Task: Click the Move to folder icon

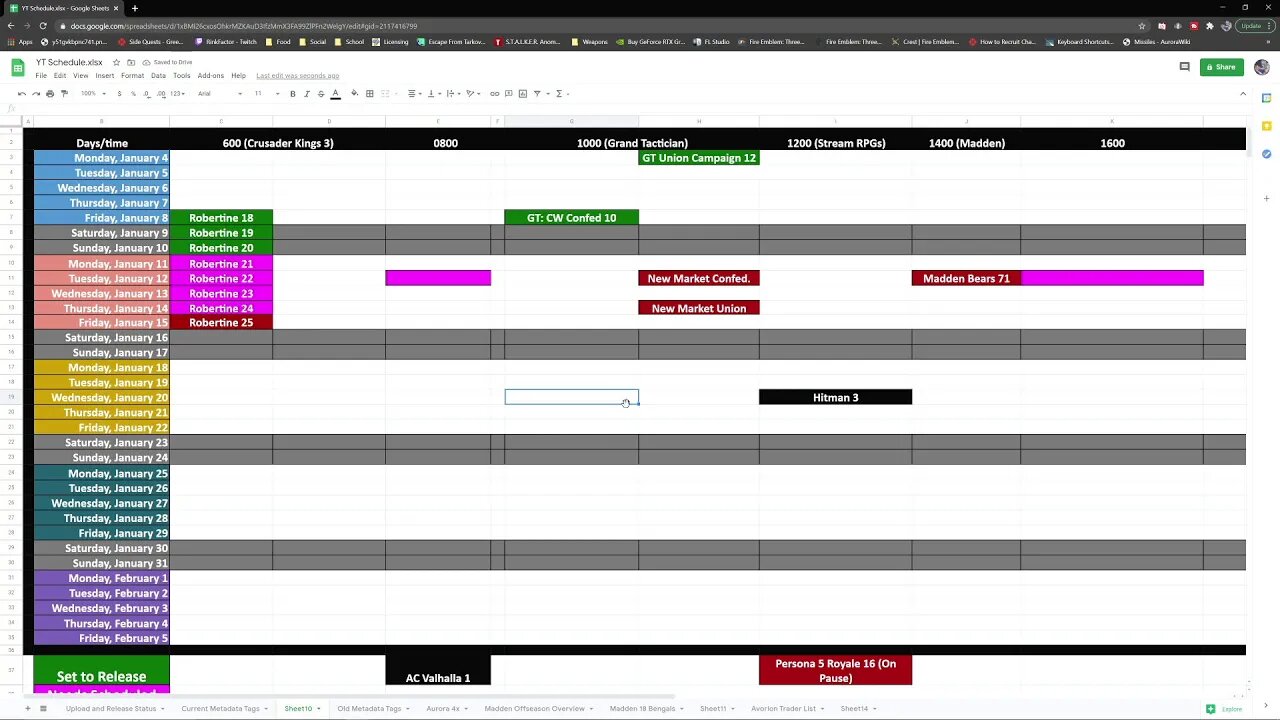Action: (130, 62)
